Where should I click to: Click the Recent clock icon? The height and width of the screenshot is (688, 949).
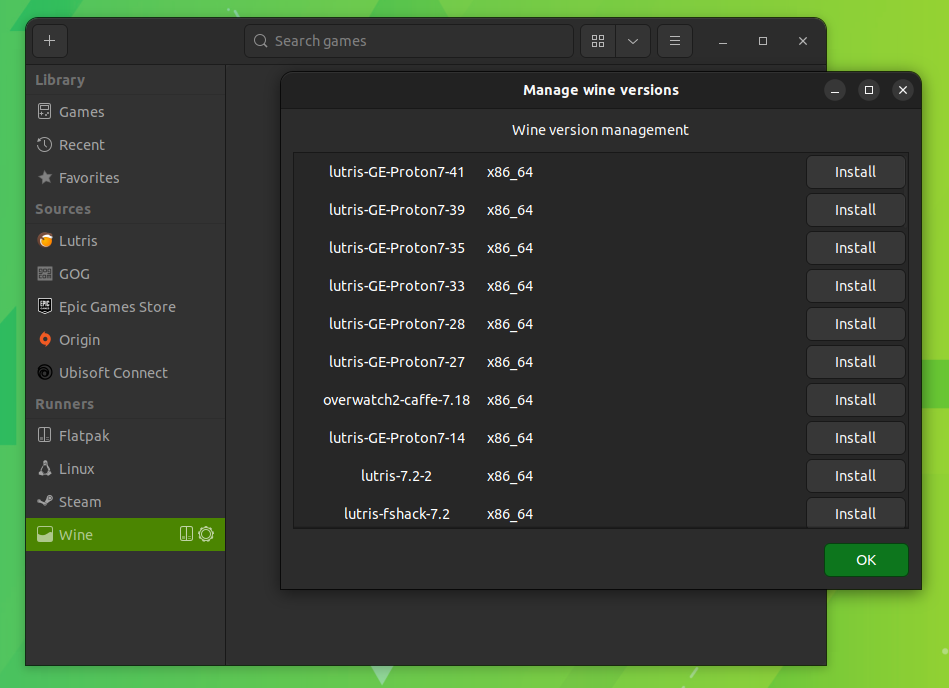(x=45, y=145)
